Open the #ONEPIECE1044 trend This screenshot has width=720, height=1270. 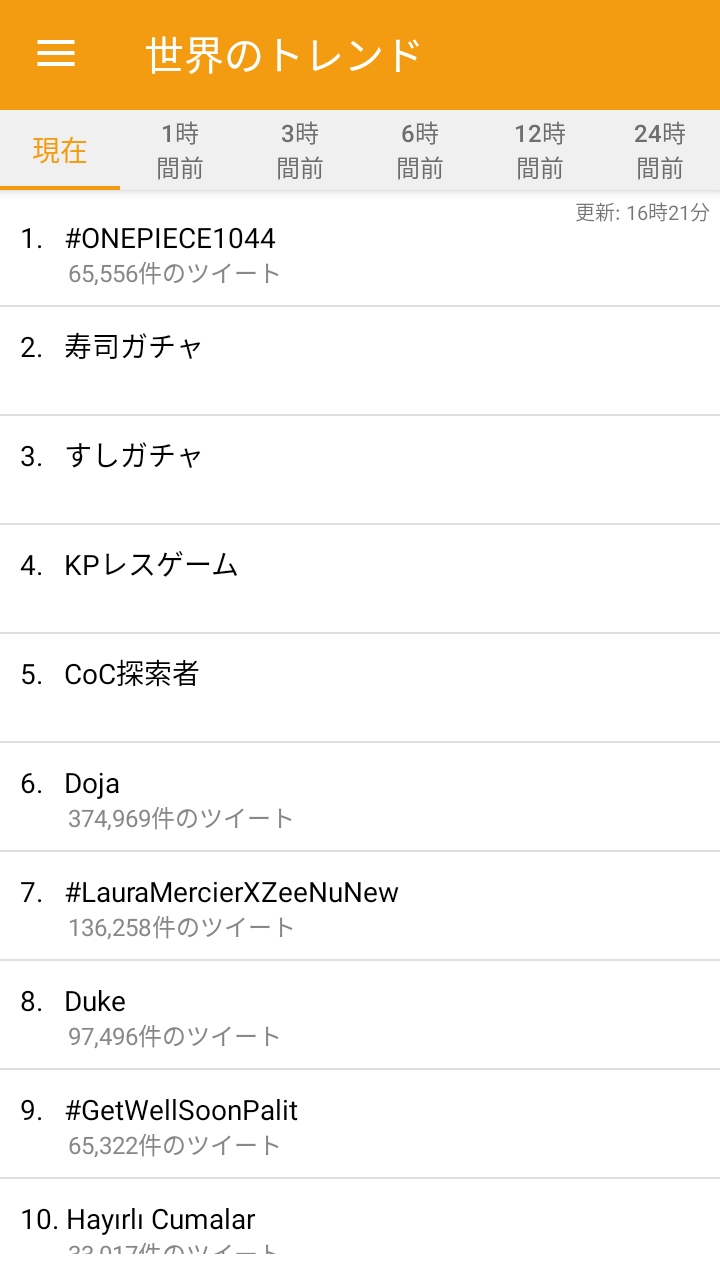point(170,239)
